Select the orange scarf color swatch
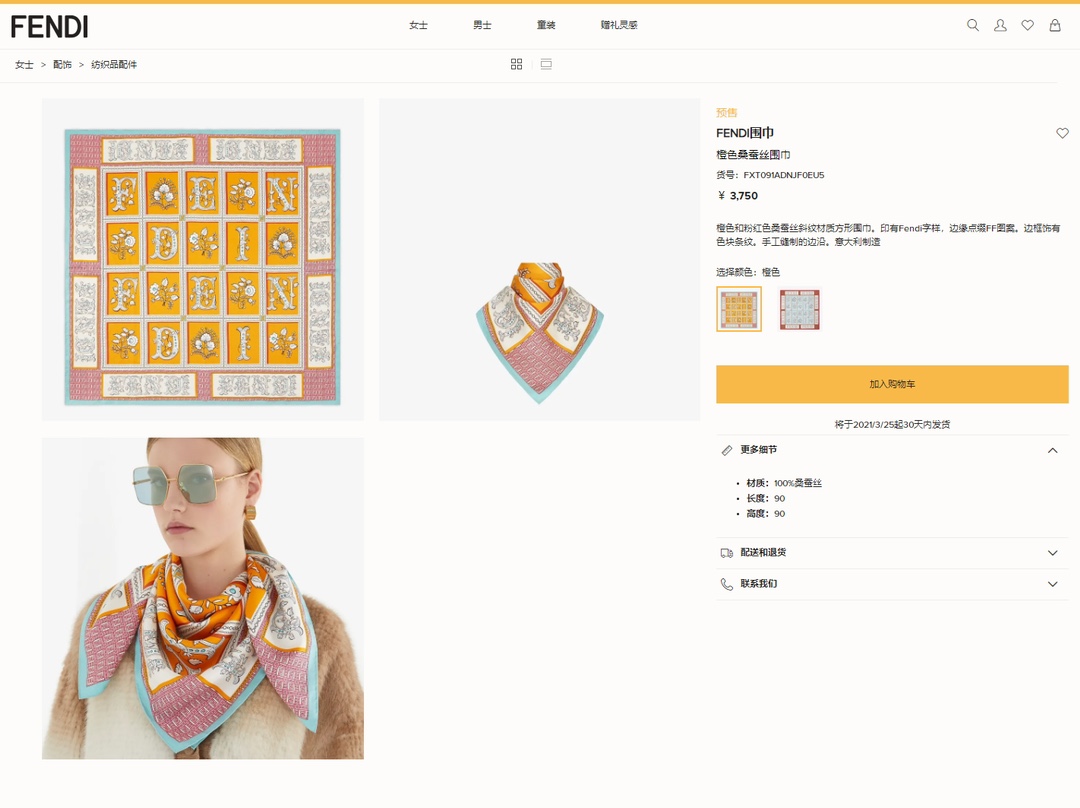1080x808 pixels. pos(739,309)
